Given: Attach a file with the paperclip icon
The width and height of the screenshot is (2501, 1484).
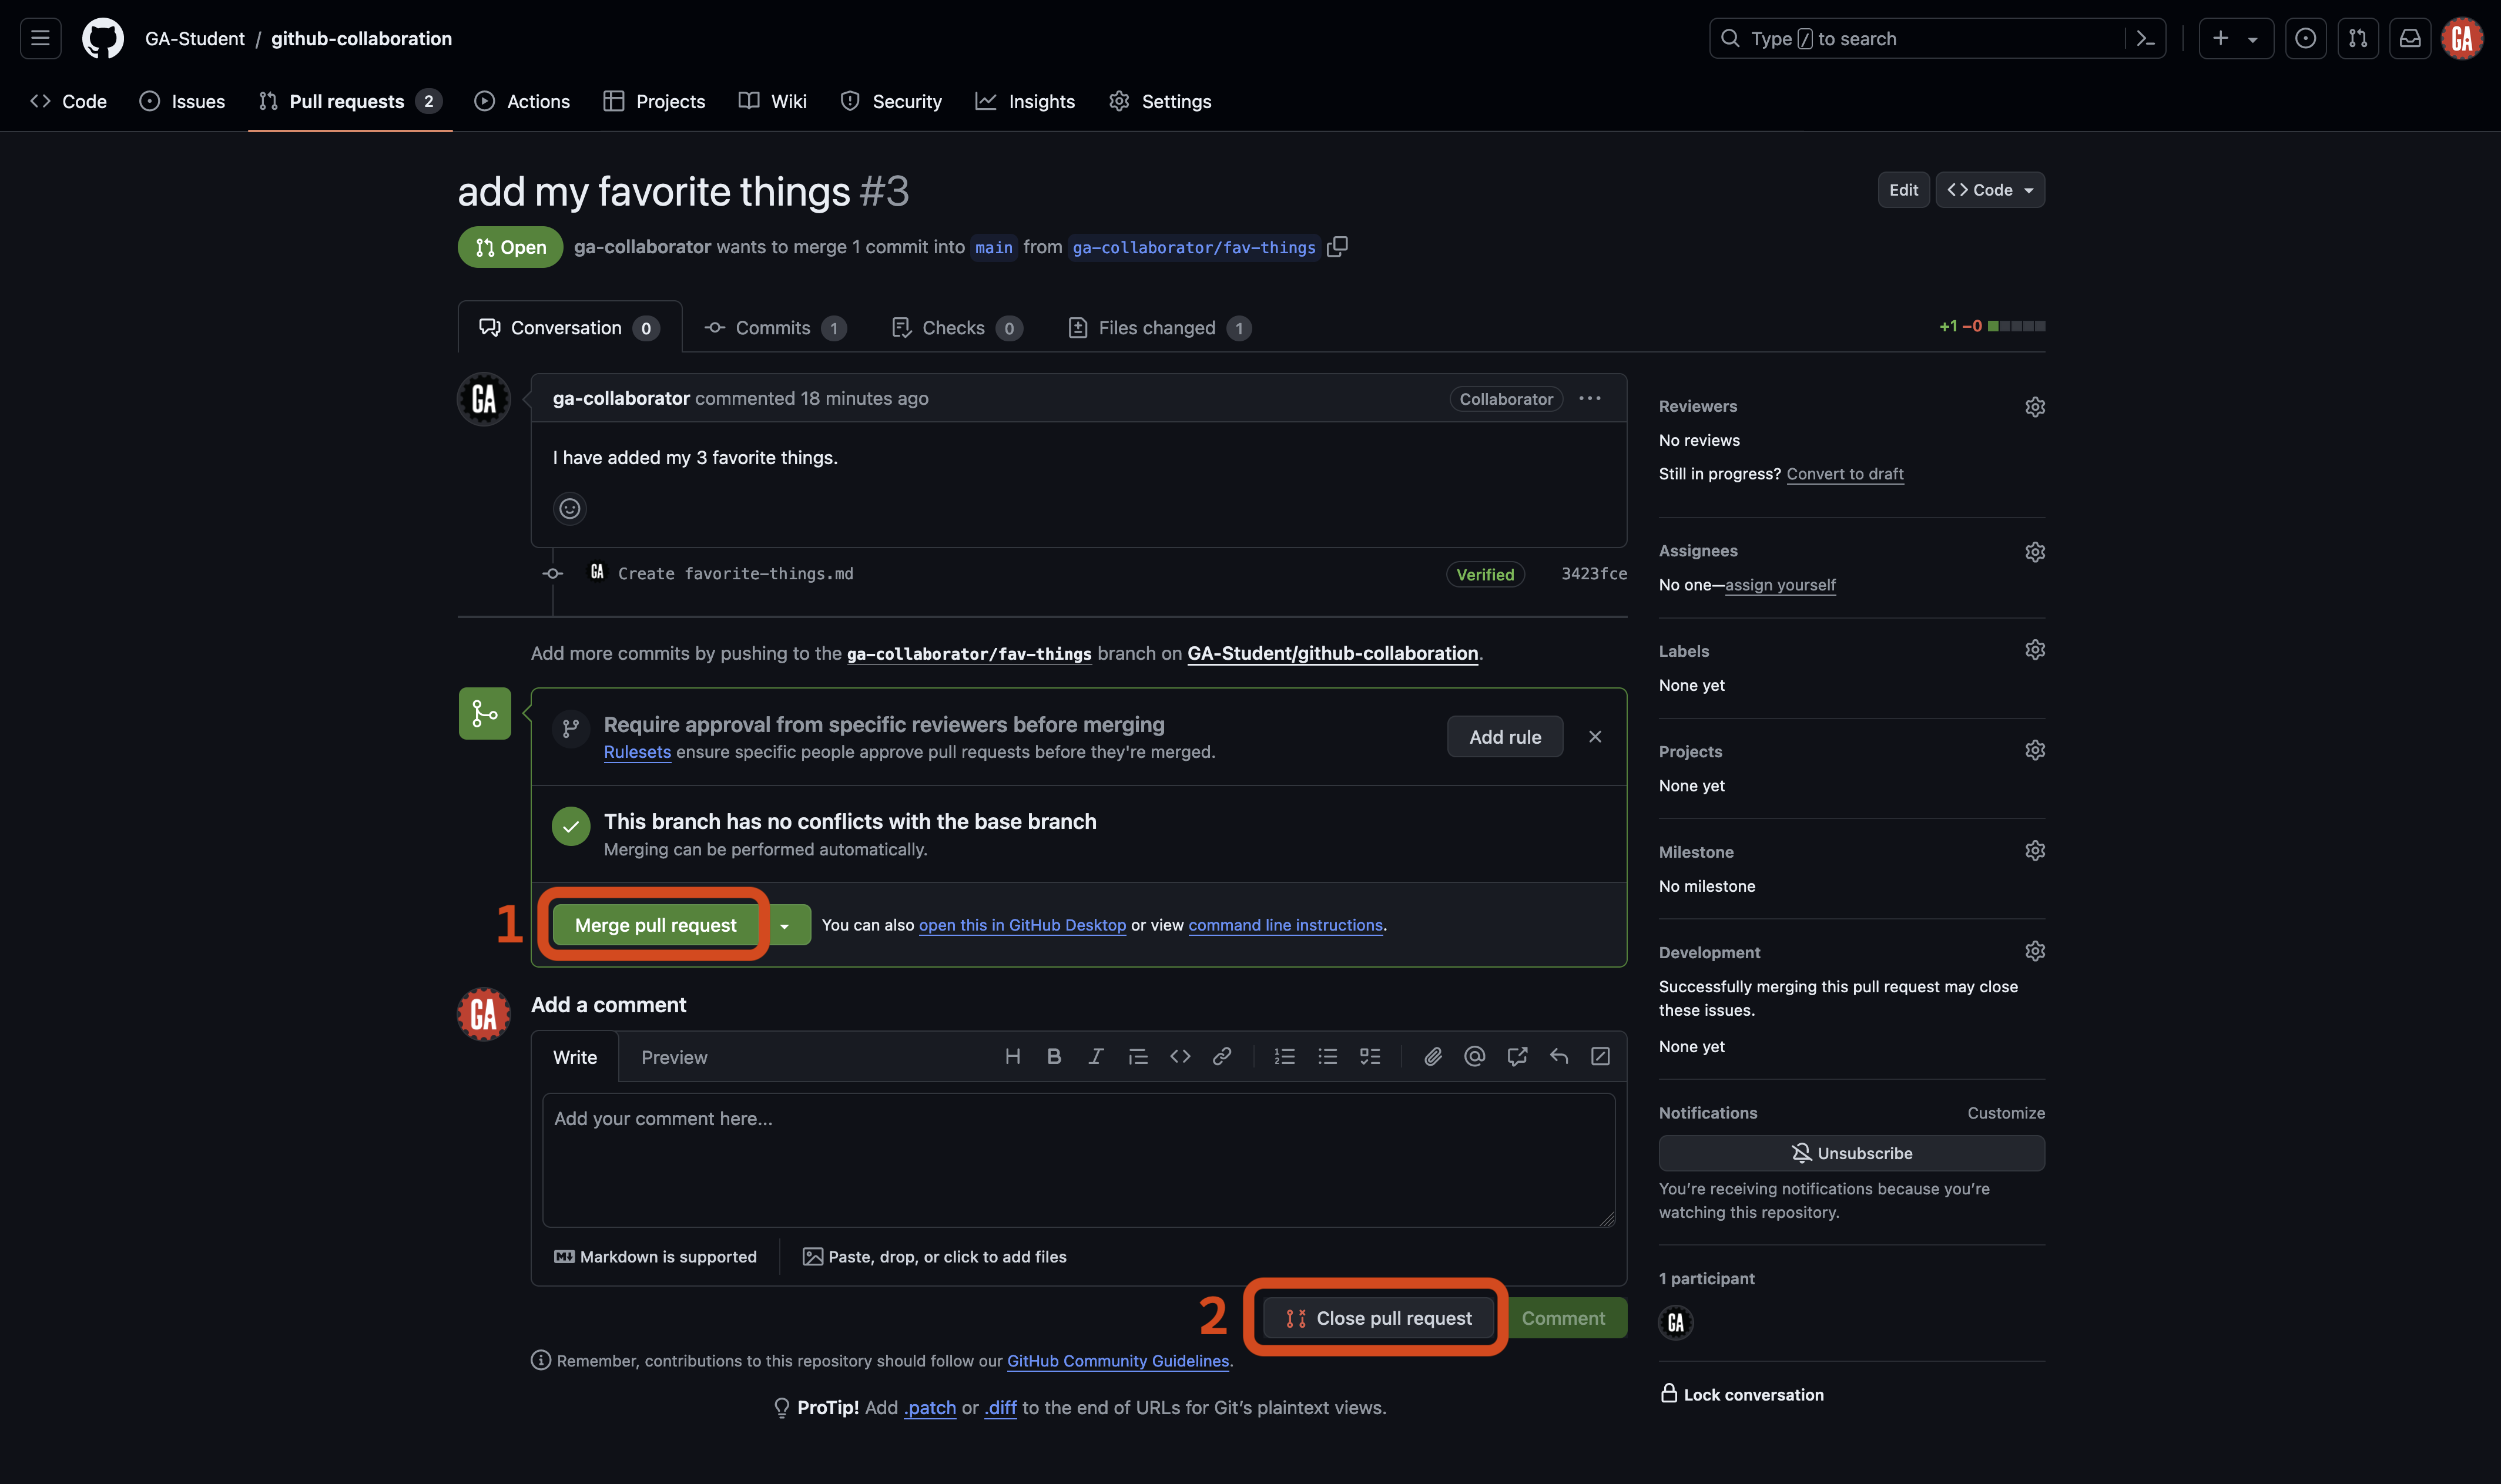Looking at the screenshot, I should [1433, 1056].
